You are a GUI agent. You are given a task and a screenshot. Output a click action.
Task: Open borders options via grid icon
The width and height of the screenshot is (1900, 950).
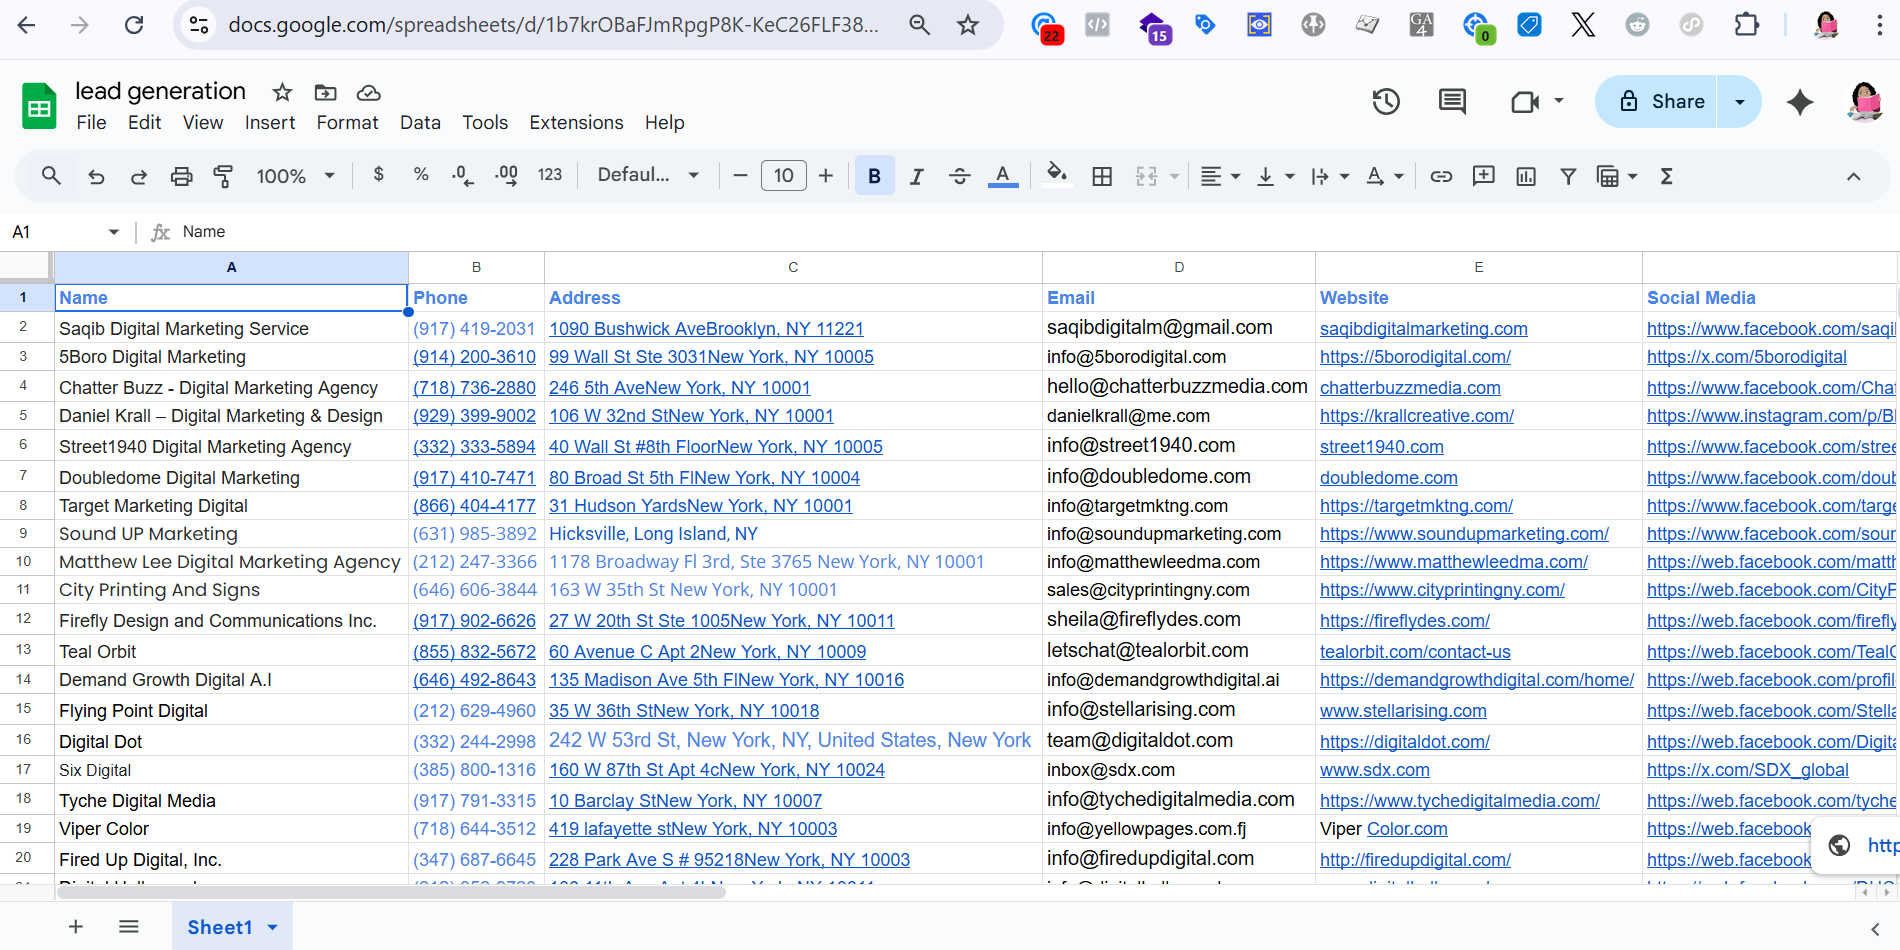pyautogui.click(x=1102, y=176)
